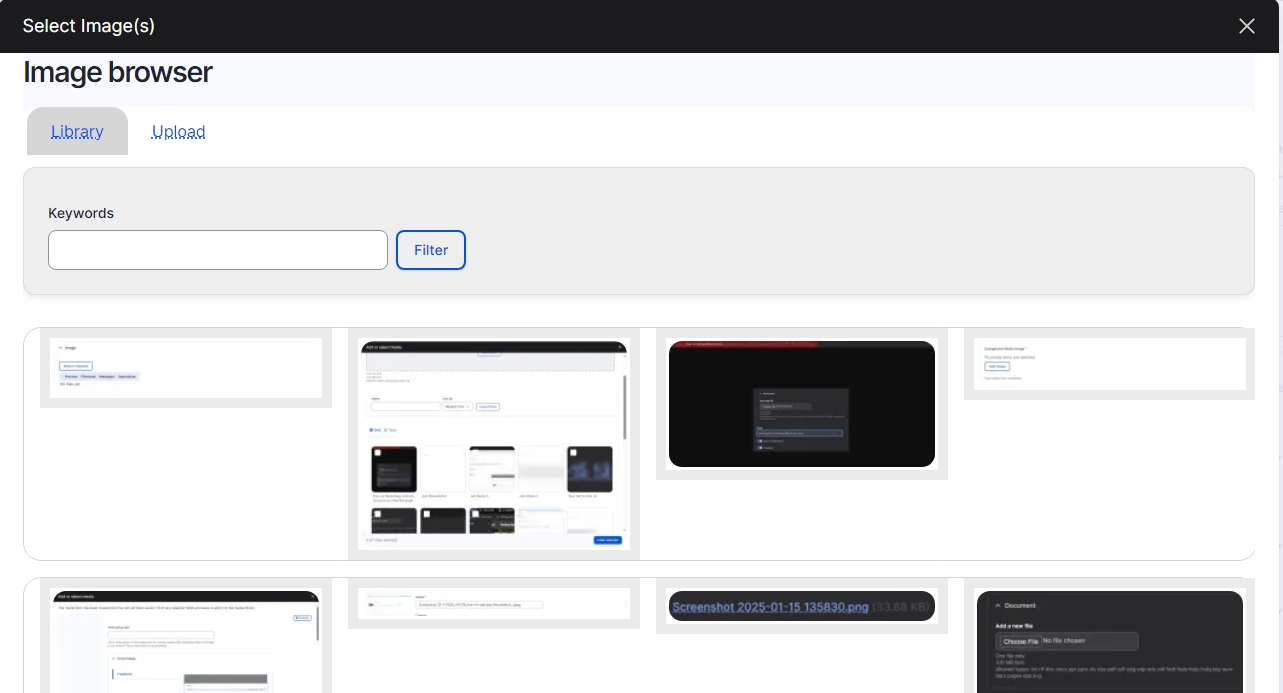This screenshot has height=693, width=1283.
Task: Close the Select Image(s) dialog
Action: pyautogui.click(x=1246, y=26)
